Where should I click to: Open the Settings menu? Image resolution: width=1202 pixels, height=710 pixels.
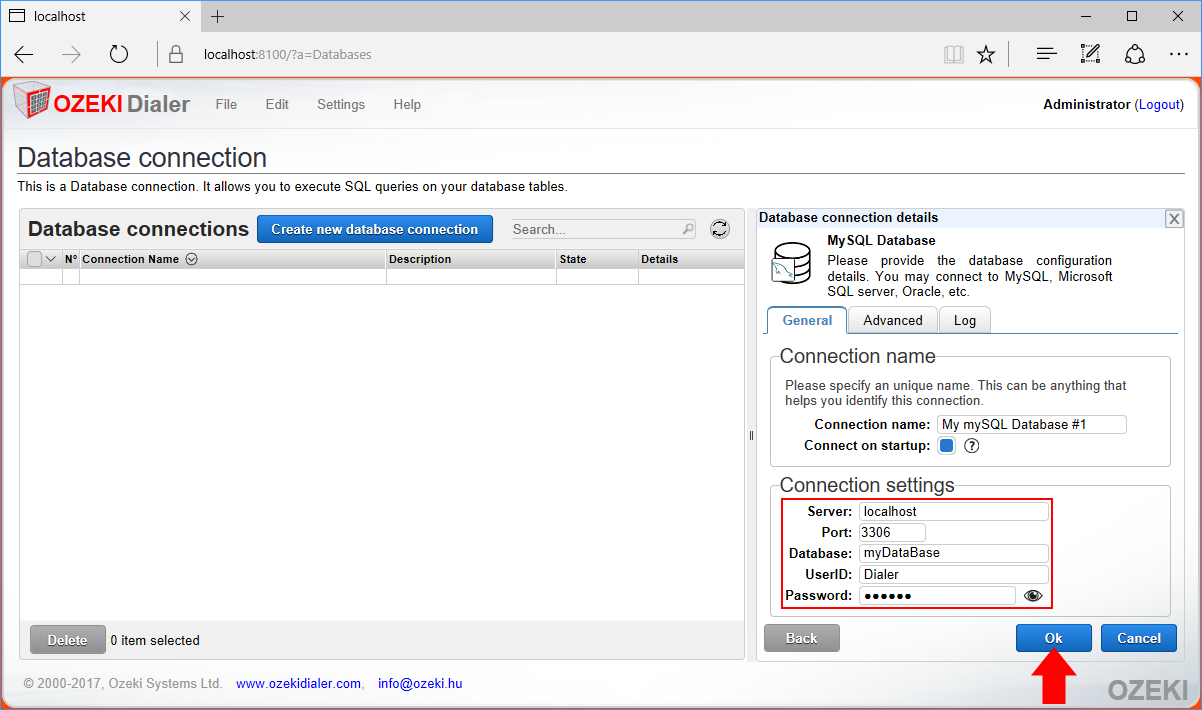(x=340, y=104)
